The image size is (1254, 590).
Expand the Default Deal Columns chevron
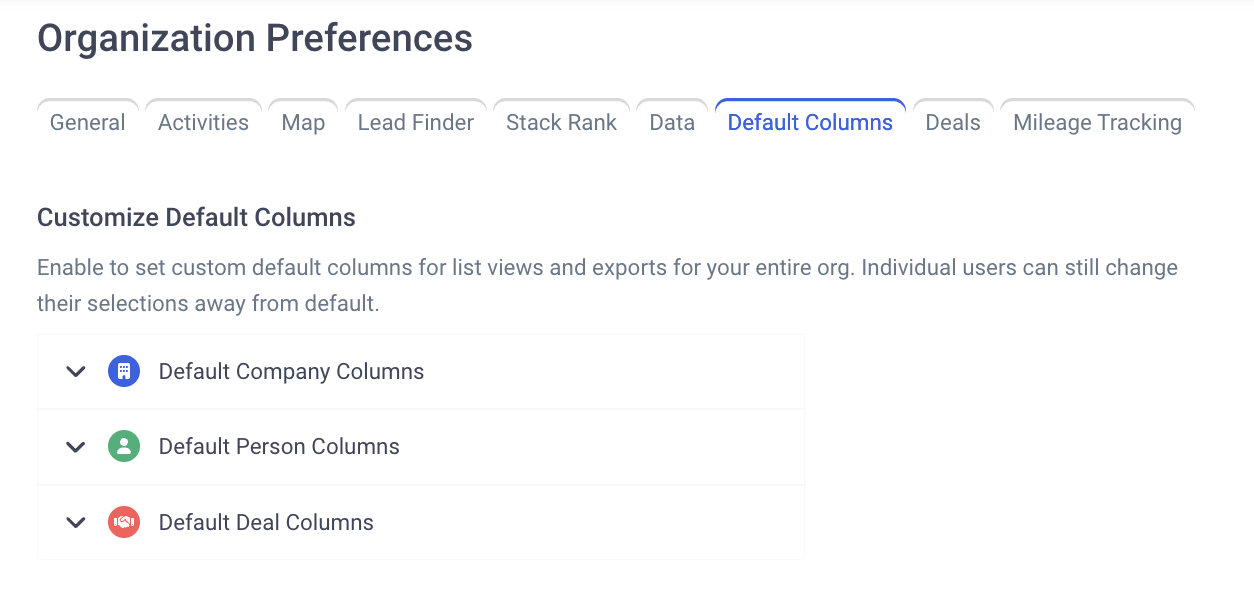tap(76, 522)
